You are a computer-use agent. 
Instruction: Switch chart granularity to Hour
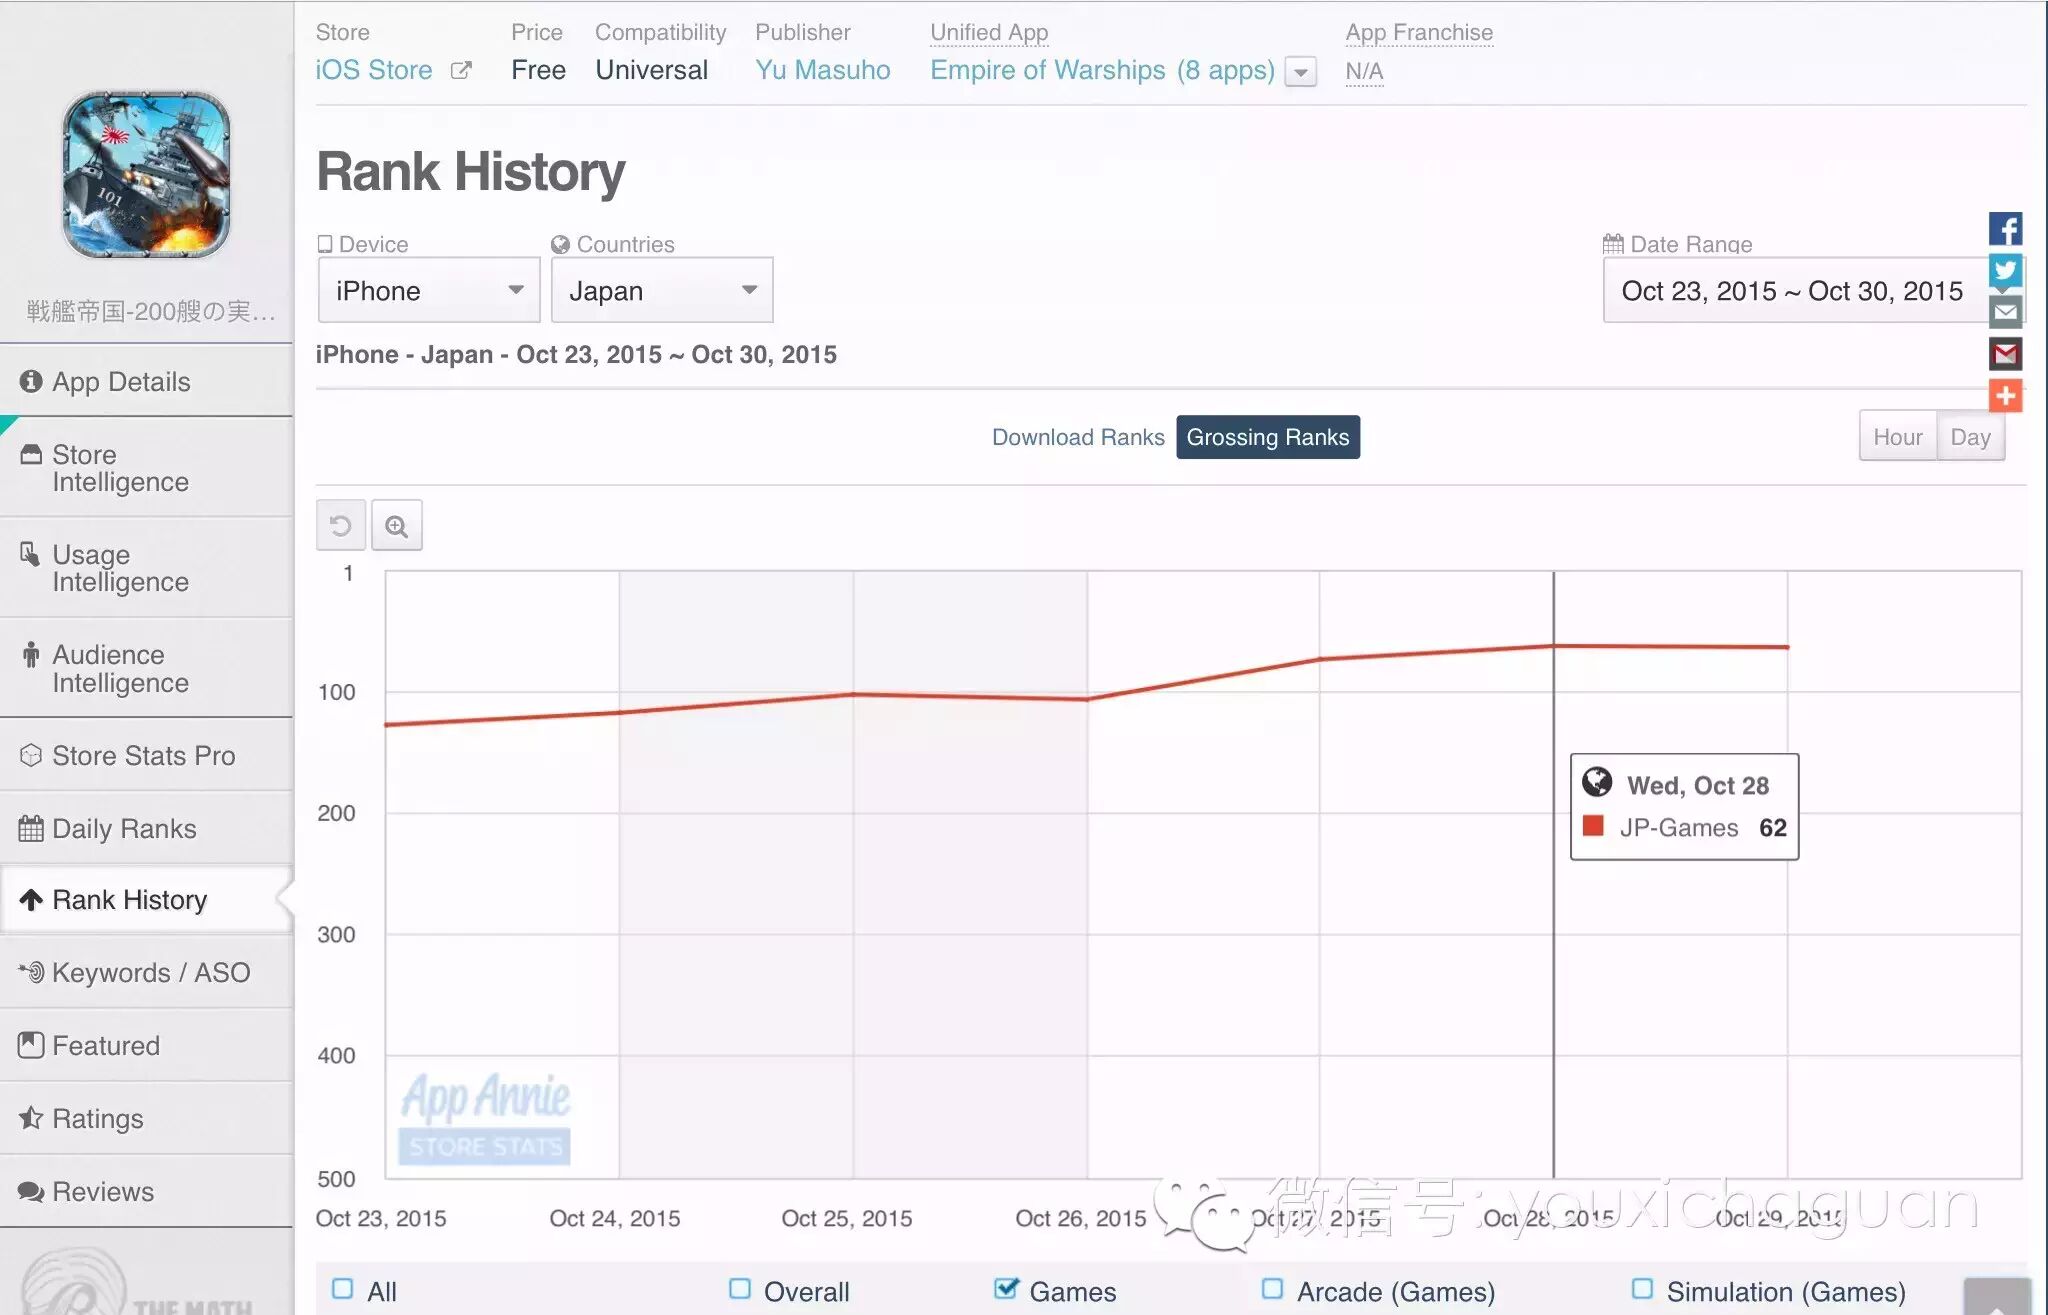click(1897, 437)
